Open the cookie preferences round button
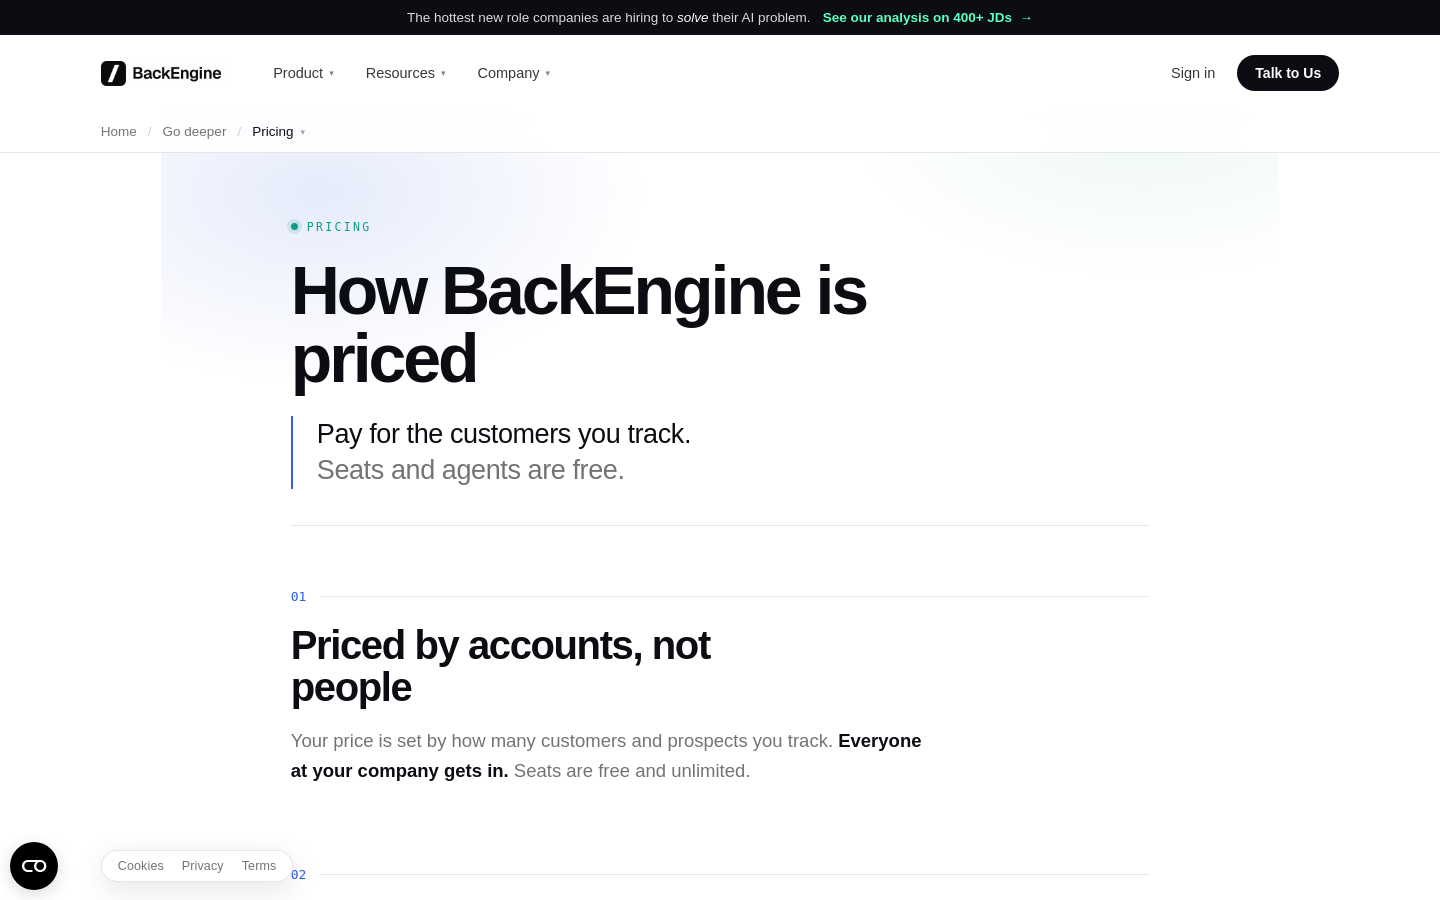Viewport: 1440px width, 900px height. click(x=34, y=866)
